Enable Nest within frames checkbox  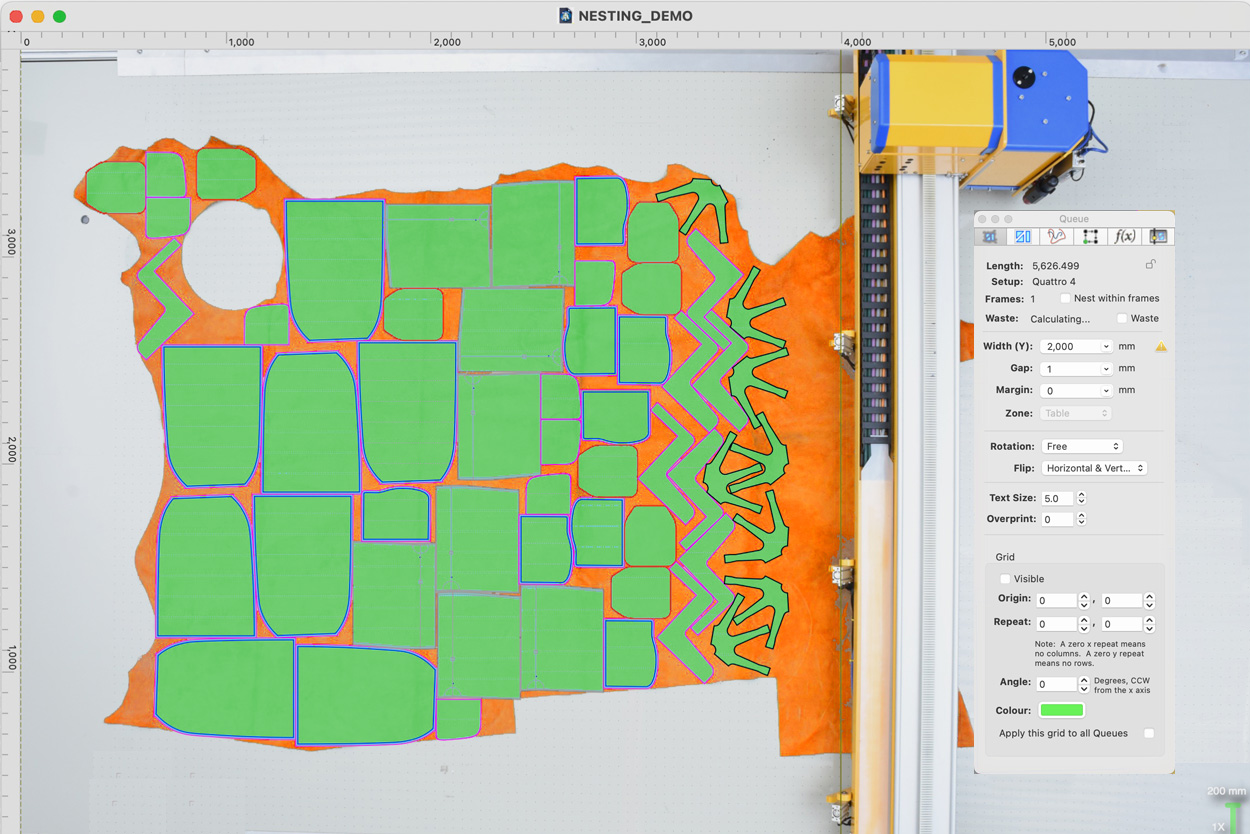(x=1065, y=298)
